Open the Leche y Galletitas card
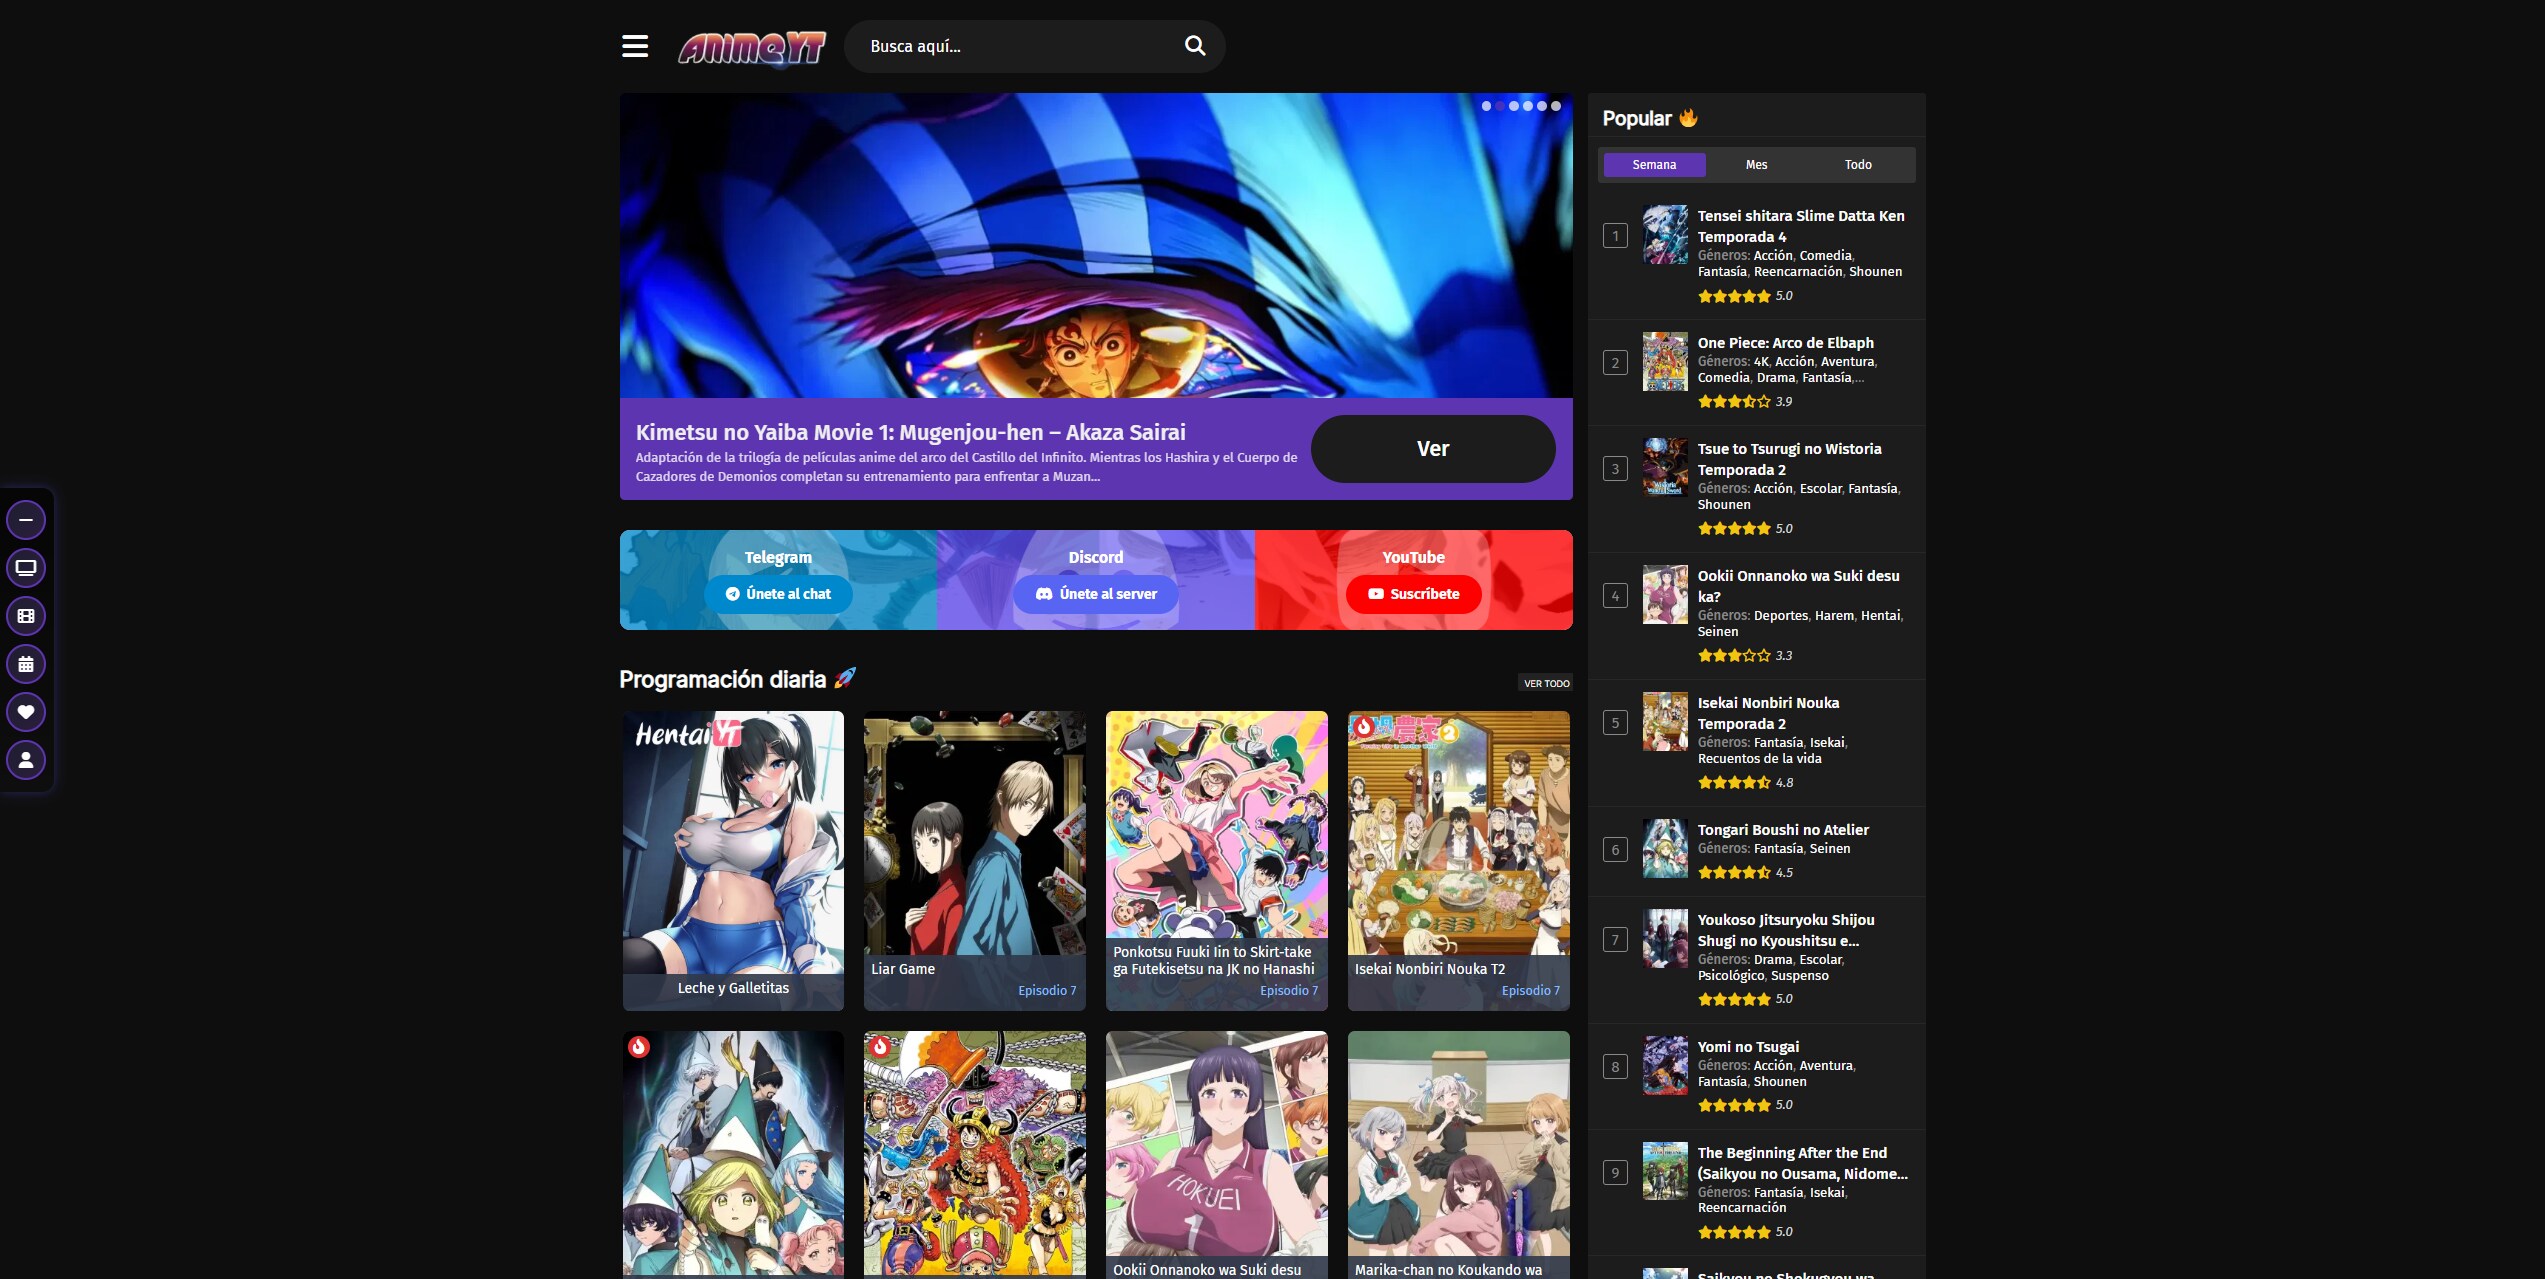Screen dimensions: 2545x1279 click(x=733, y=860)
